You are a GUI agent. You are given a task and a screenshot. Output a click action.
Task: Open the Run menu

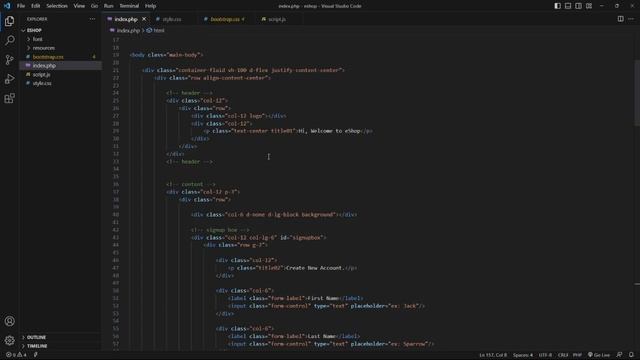[109, 6]
